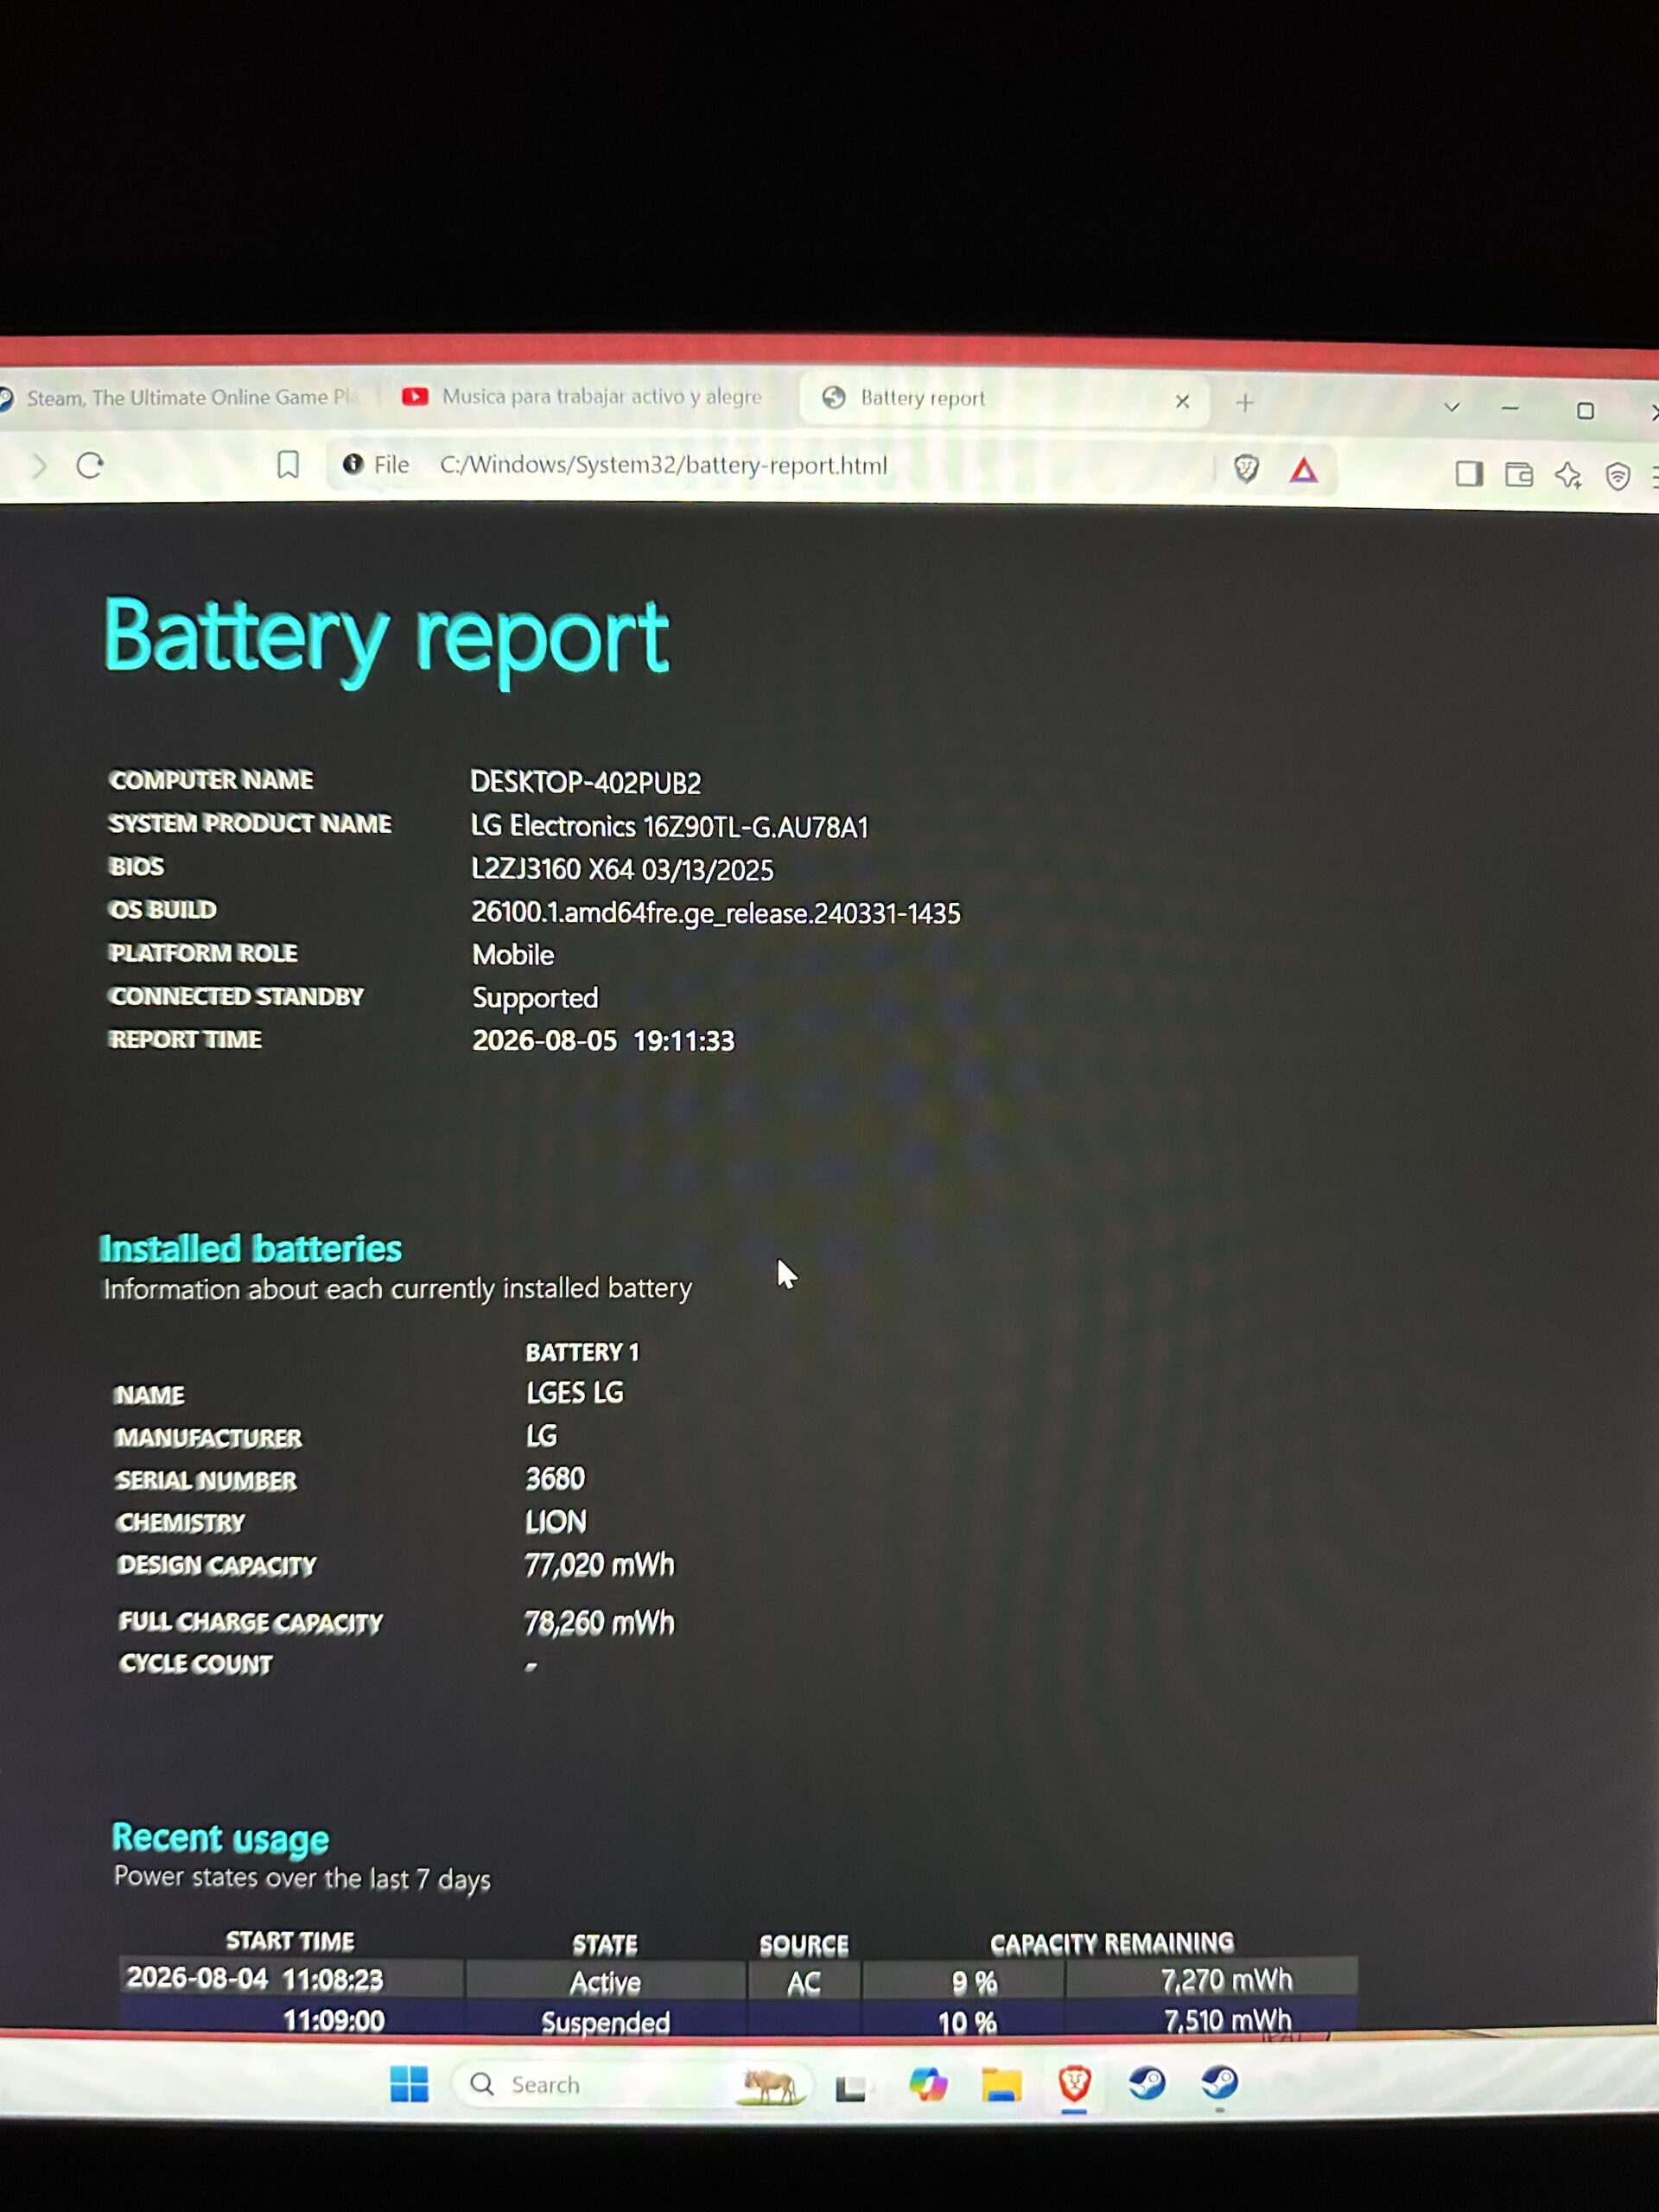
Task: Click the START TIME column header
Action: click(290, 1942)
